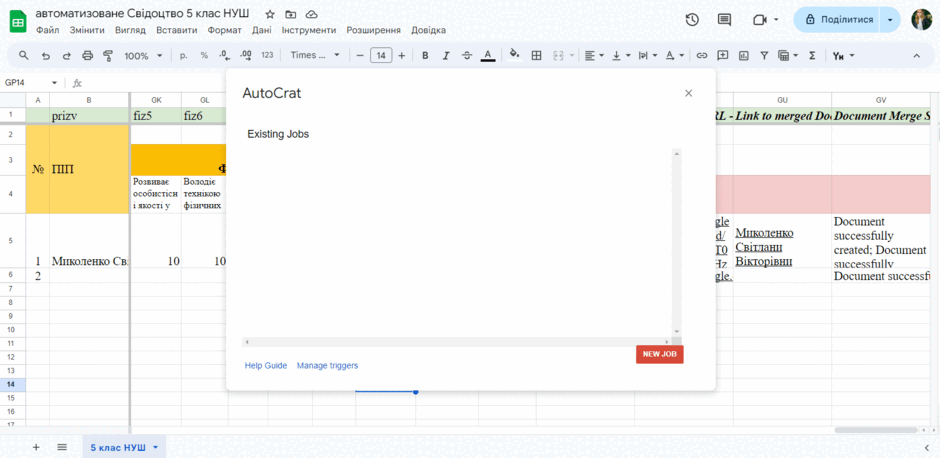The height and width of the screenshot is (458, 940).
Task: Open the Вставити menu
Action: tap(177, 30)
